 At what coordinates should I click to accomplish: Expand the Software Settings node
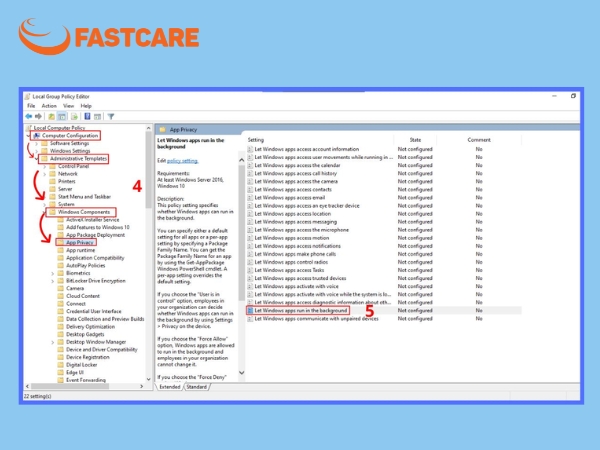[37, 143]
